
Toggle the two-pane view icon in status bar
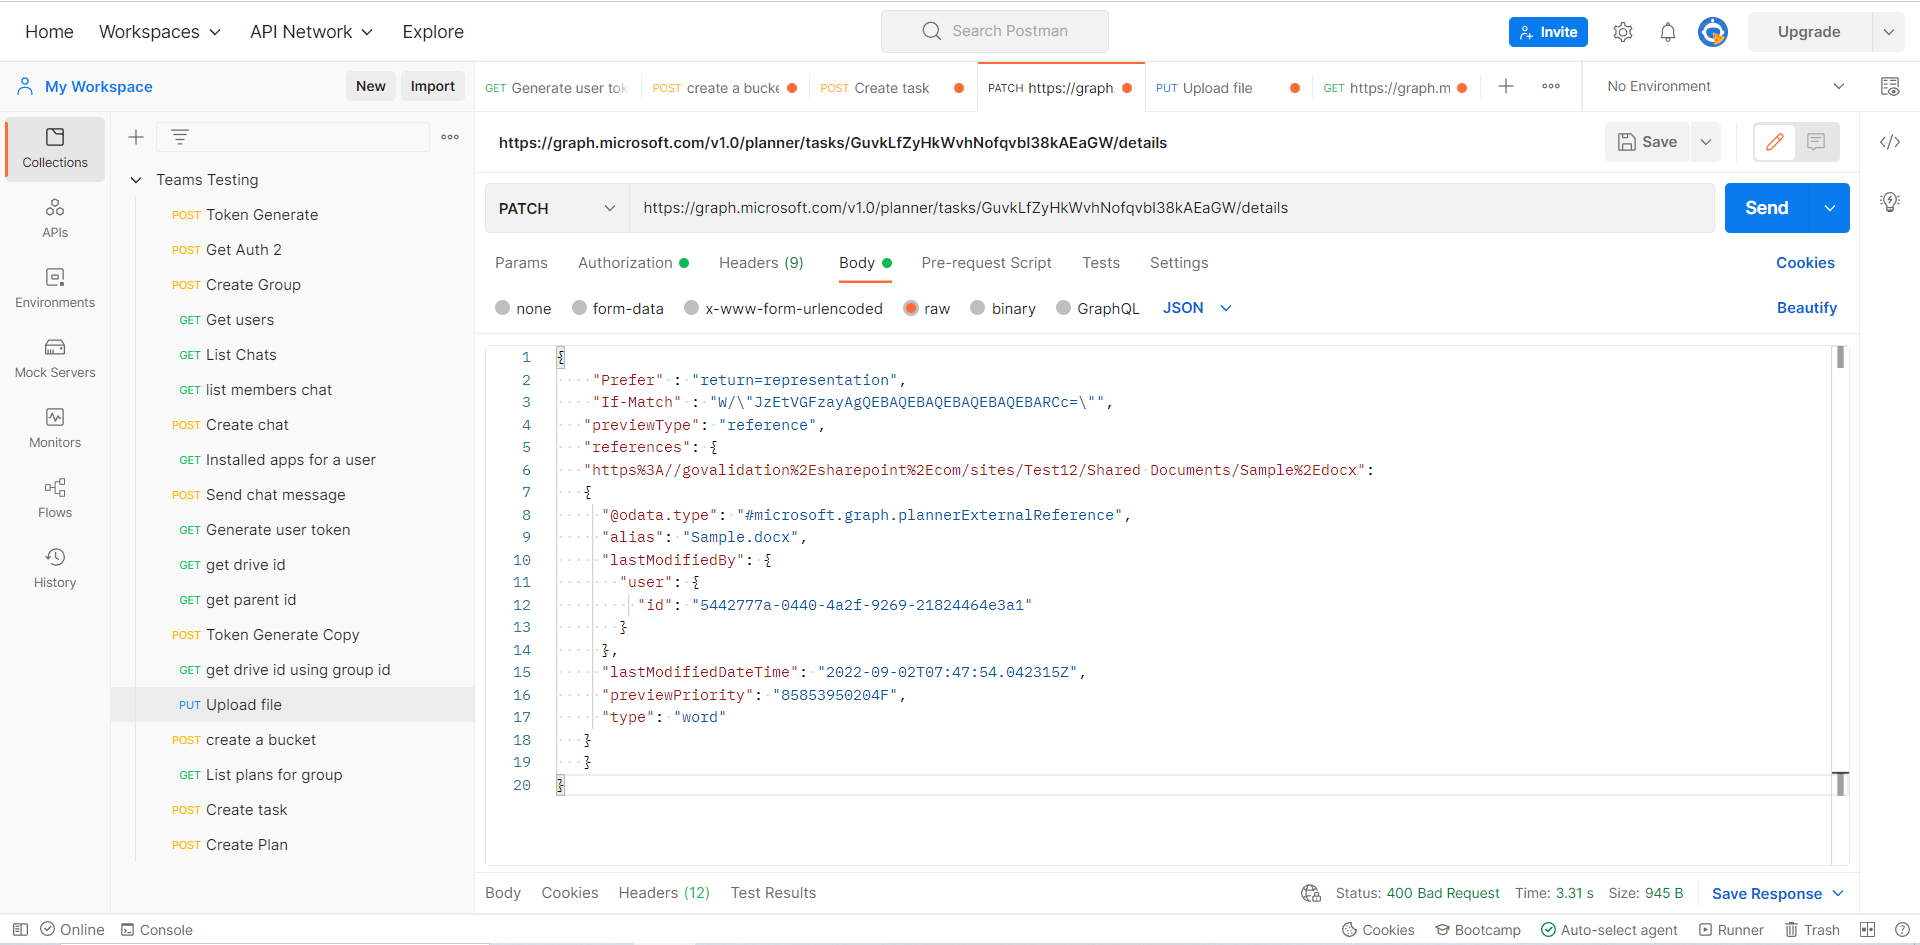(x=1867, y=930)
